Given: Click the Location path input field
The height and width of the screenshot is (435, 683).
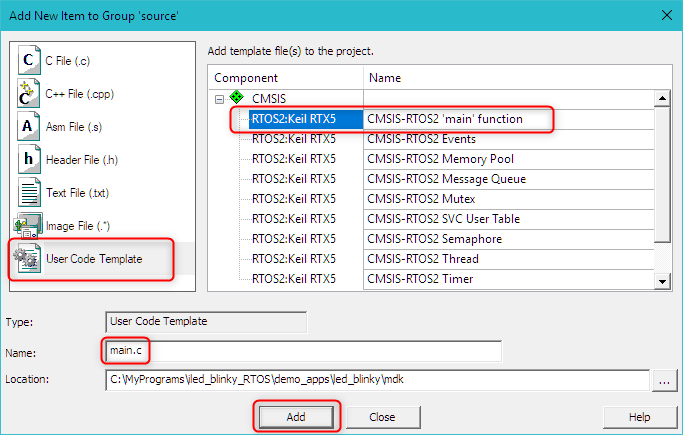Looking at the screenshot, I should pos(377,380).
